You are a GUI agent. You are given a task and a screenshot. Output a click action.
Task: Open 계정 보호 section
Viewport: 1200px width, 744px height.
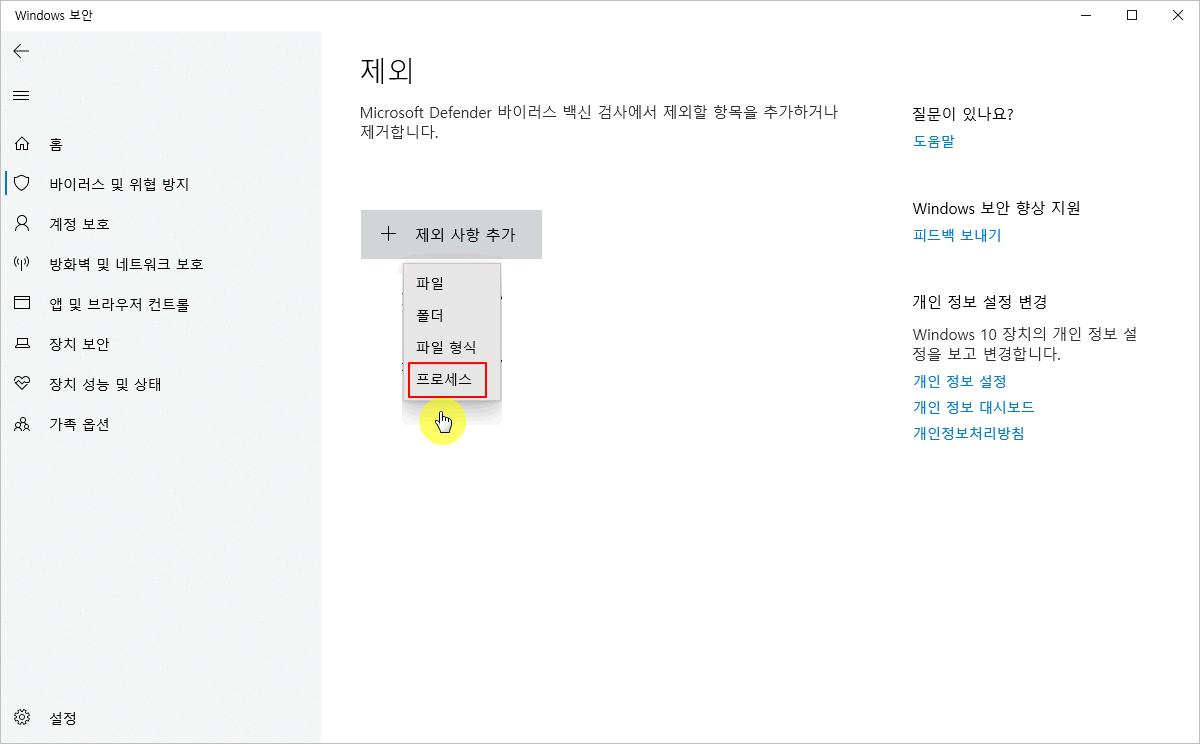coord(160,224)
